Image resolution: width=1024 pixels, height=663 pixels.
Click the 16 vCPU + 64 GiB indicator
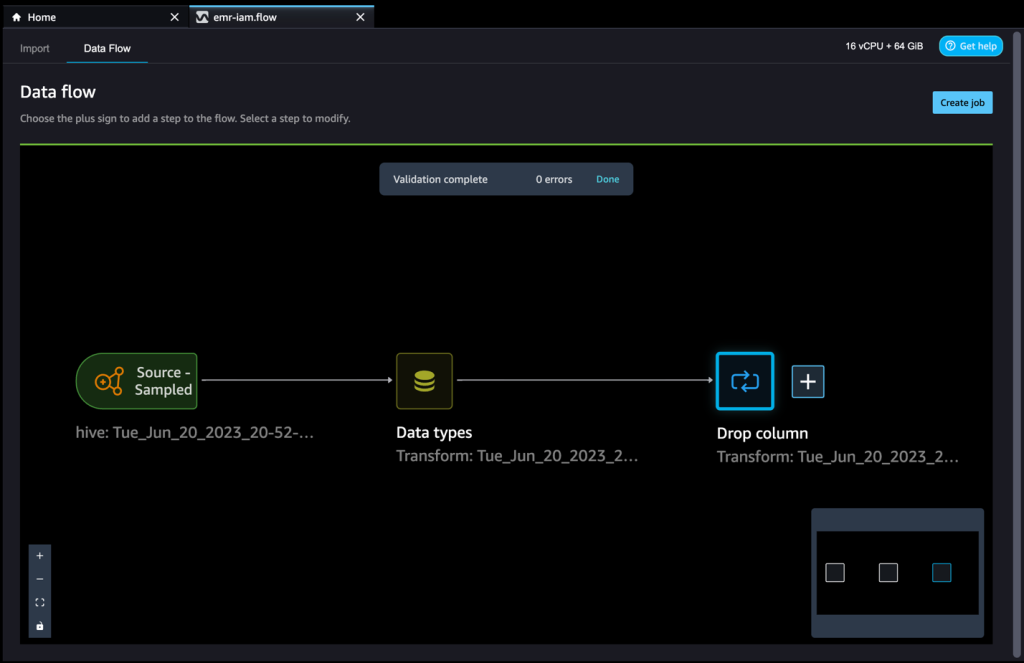[884, 46]
